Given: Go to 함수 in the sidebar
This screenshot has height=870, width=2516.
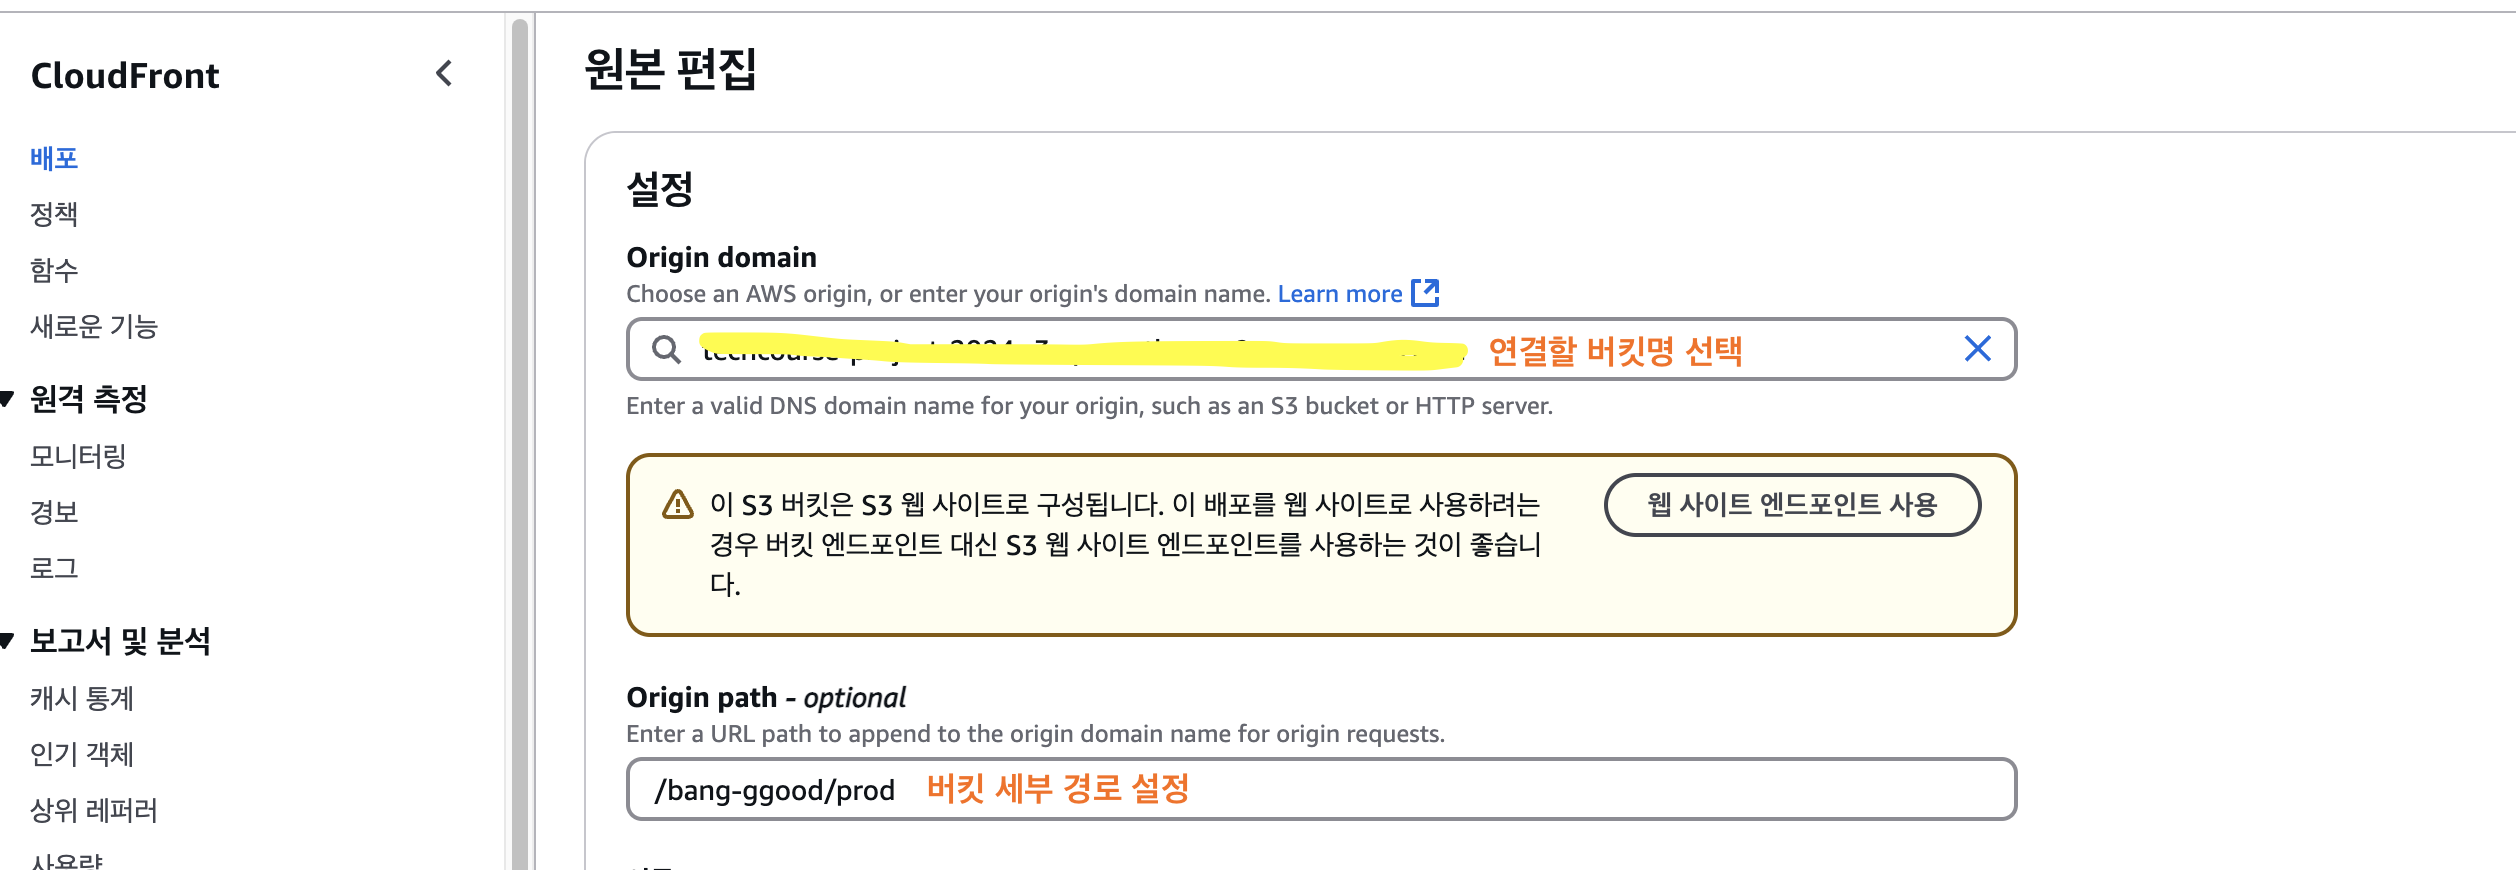Looking at the screenshot, I should (x=54, y=270).
